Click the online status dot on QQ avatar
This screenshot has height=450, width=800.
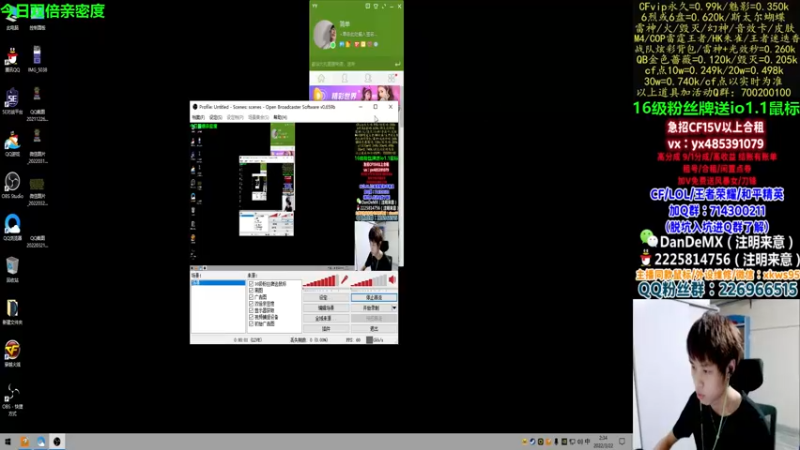(x=333, y=45)
